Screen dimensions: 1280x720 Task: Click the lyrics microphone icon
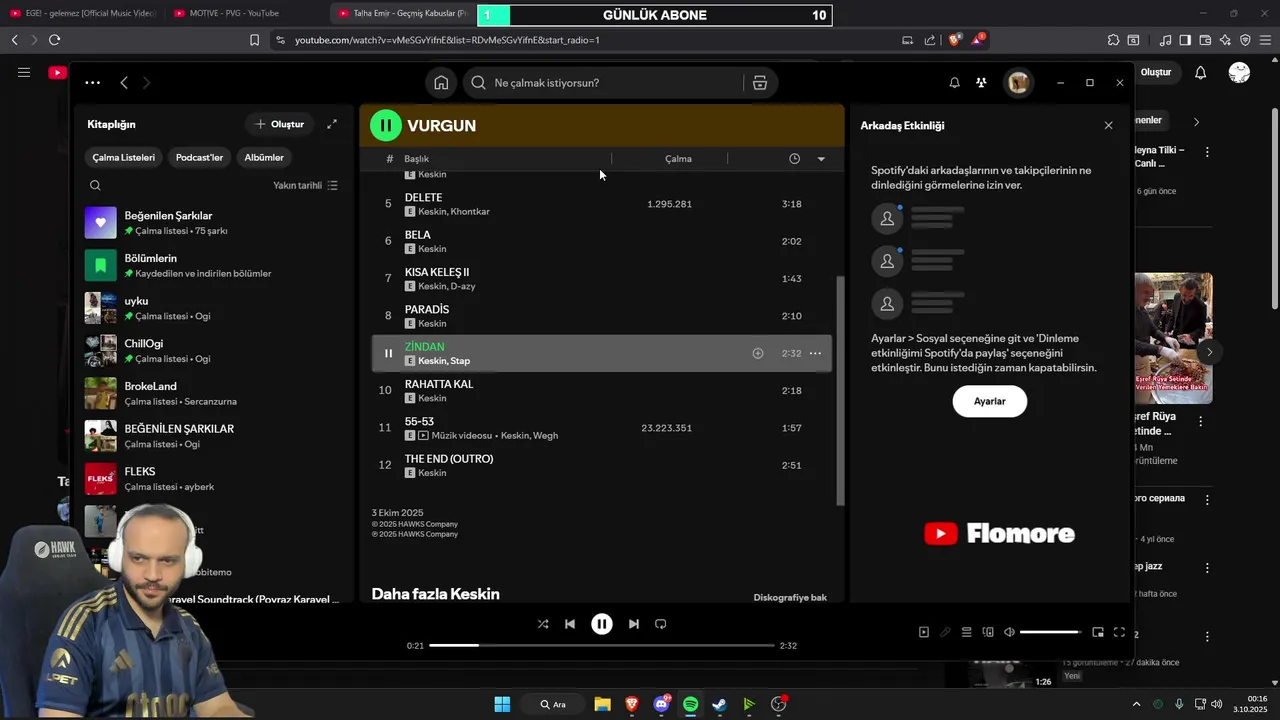click(x=945, y=632)
